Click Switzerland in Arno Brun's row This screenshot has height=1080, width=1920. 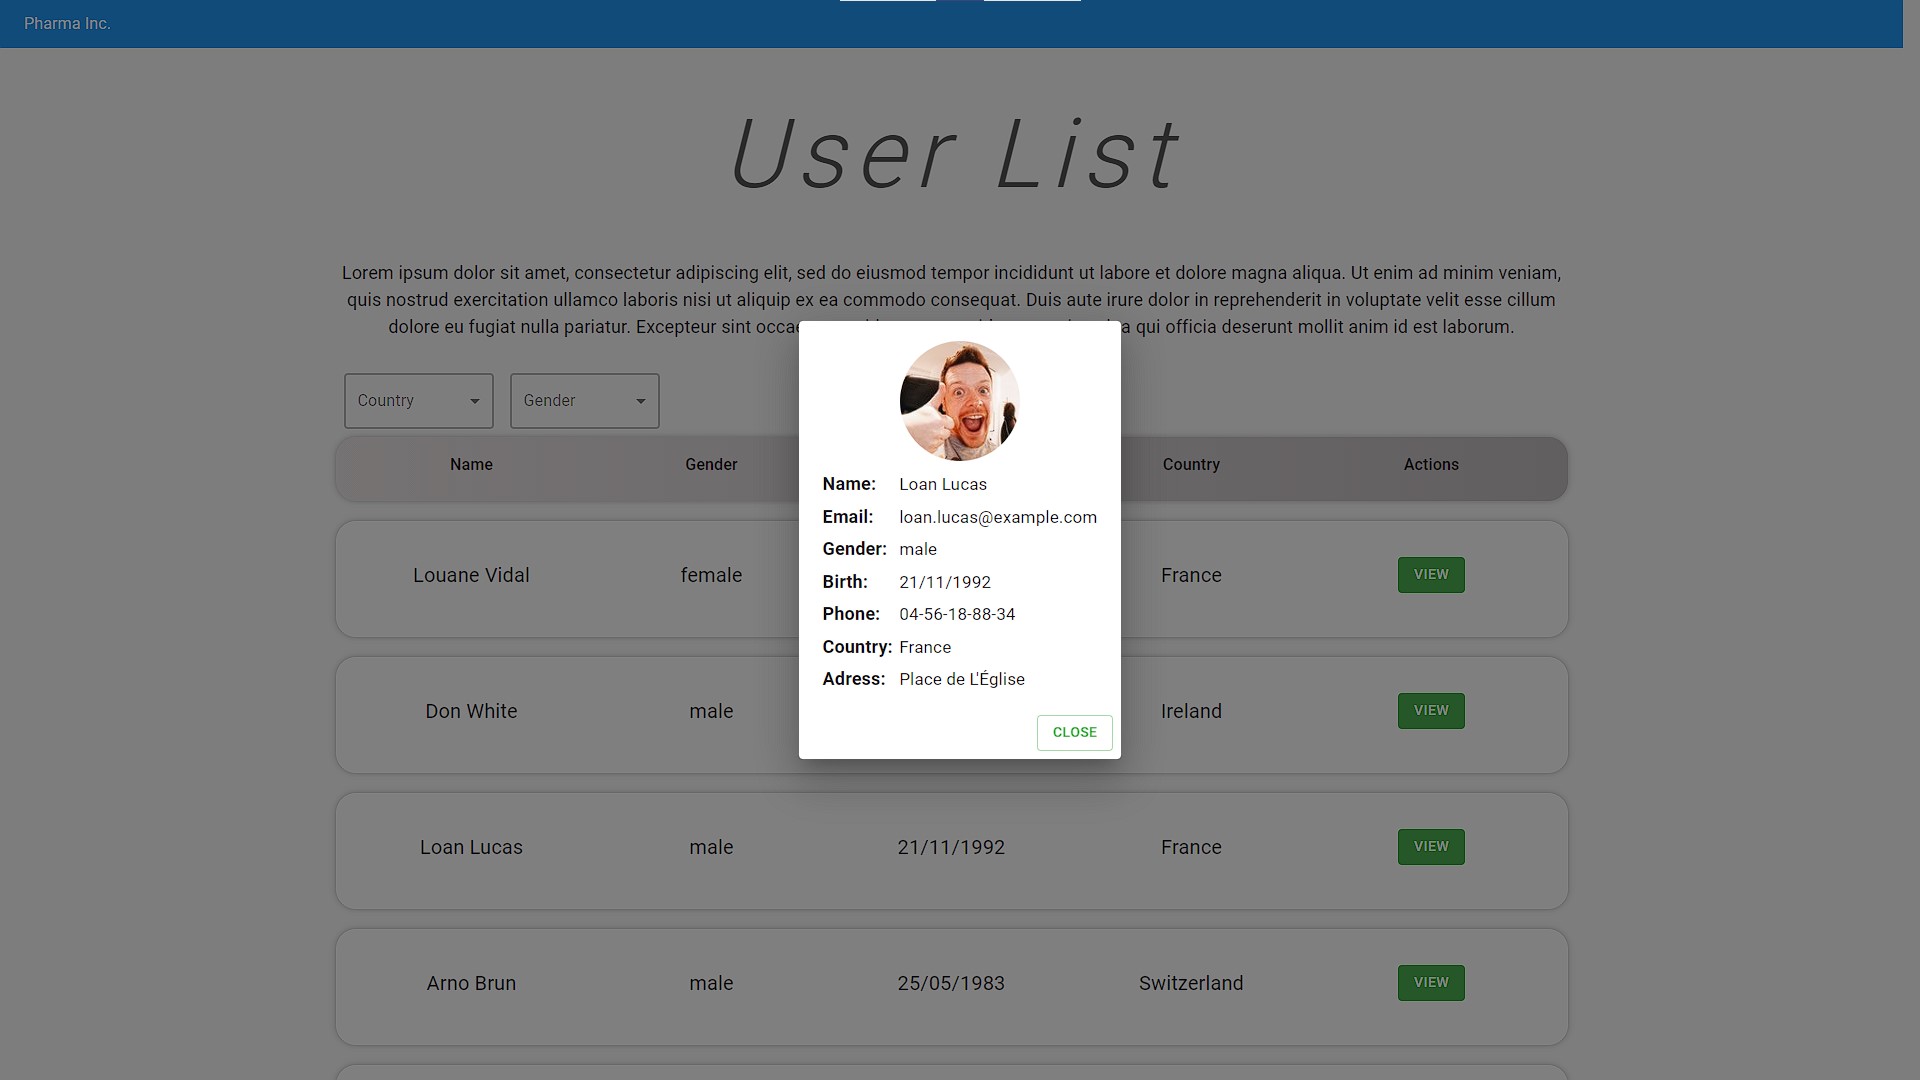(1190, 983)
